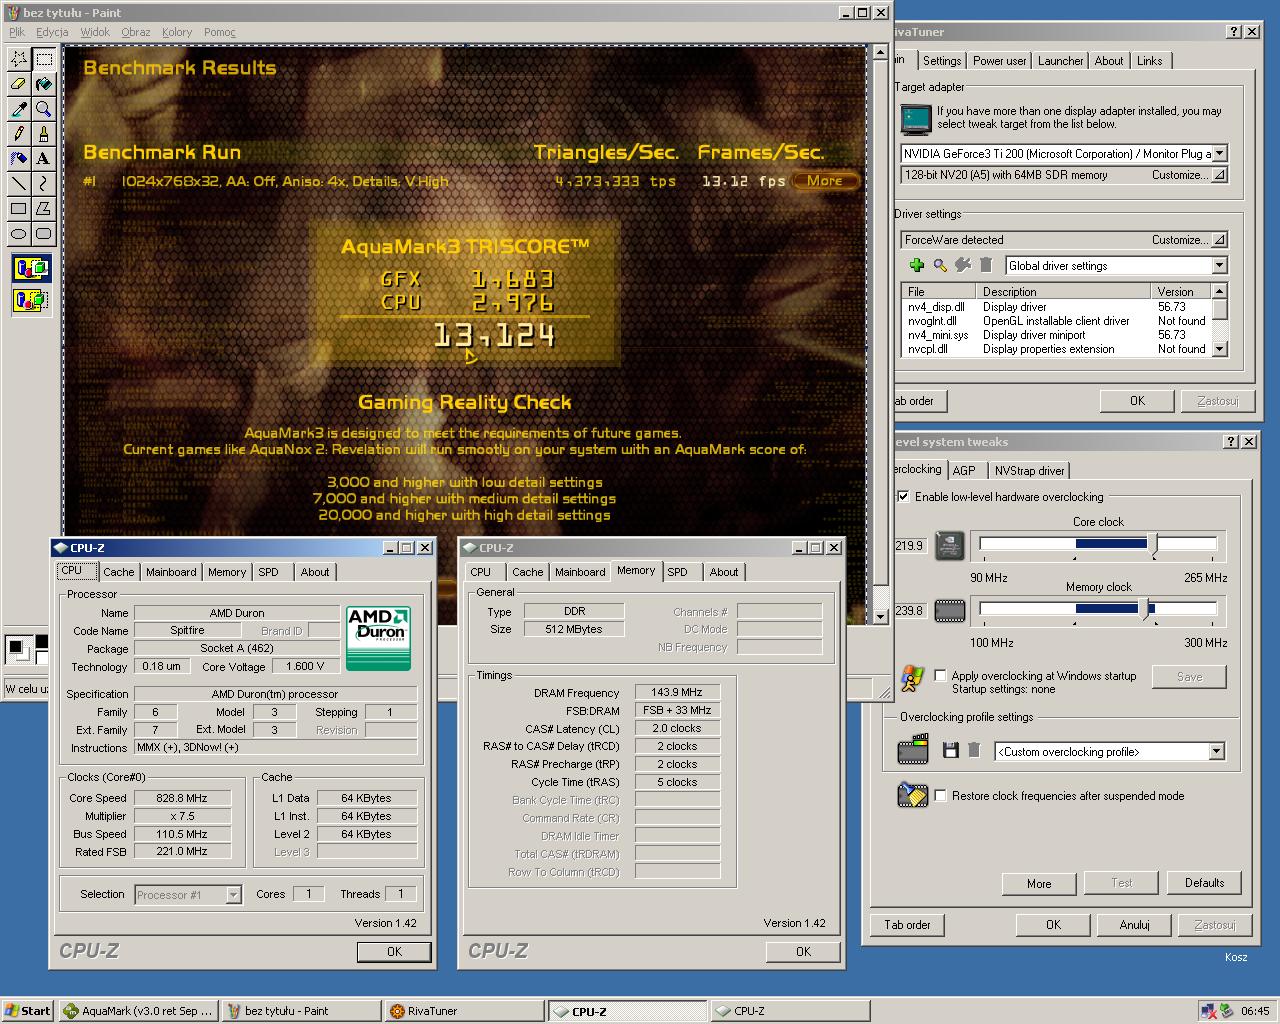Click the monitor icon under Target adapter
1280x1024 pixels.
pos(915,119)
